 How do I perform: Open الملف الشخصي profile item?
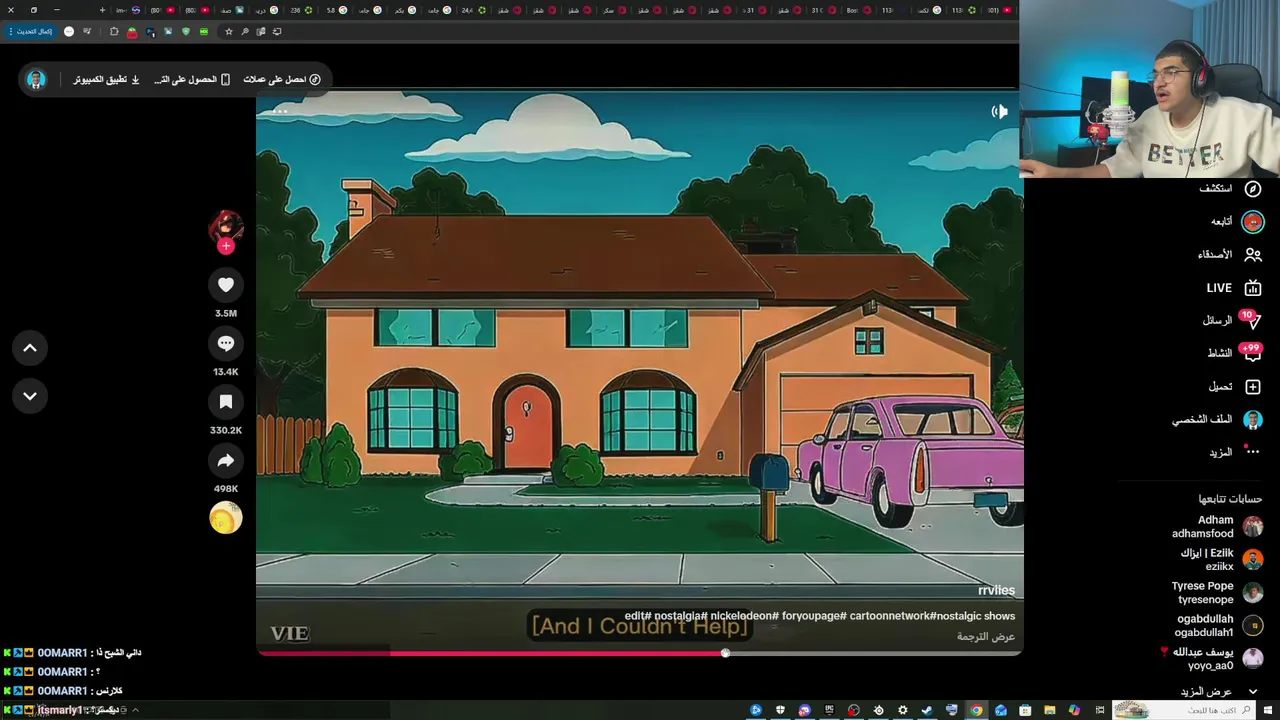click(x=1217, y=420)
